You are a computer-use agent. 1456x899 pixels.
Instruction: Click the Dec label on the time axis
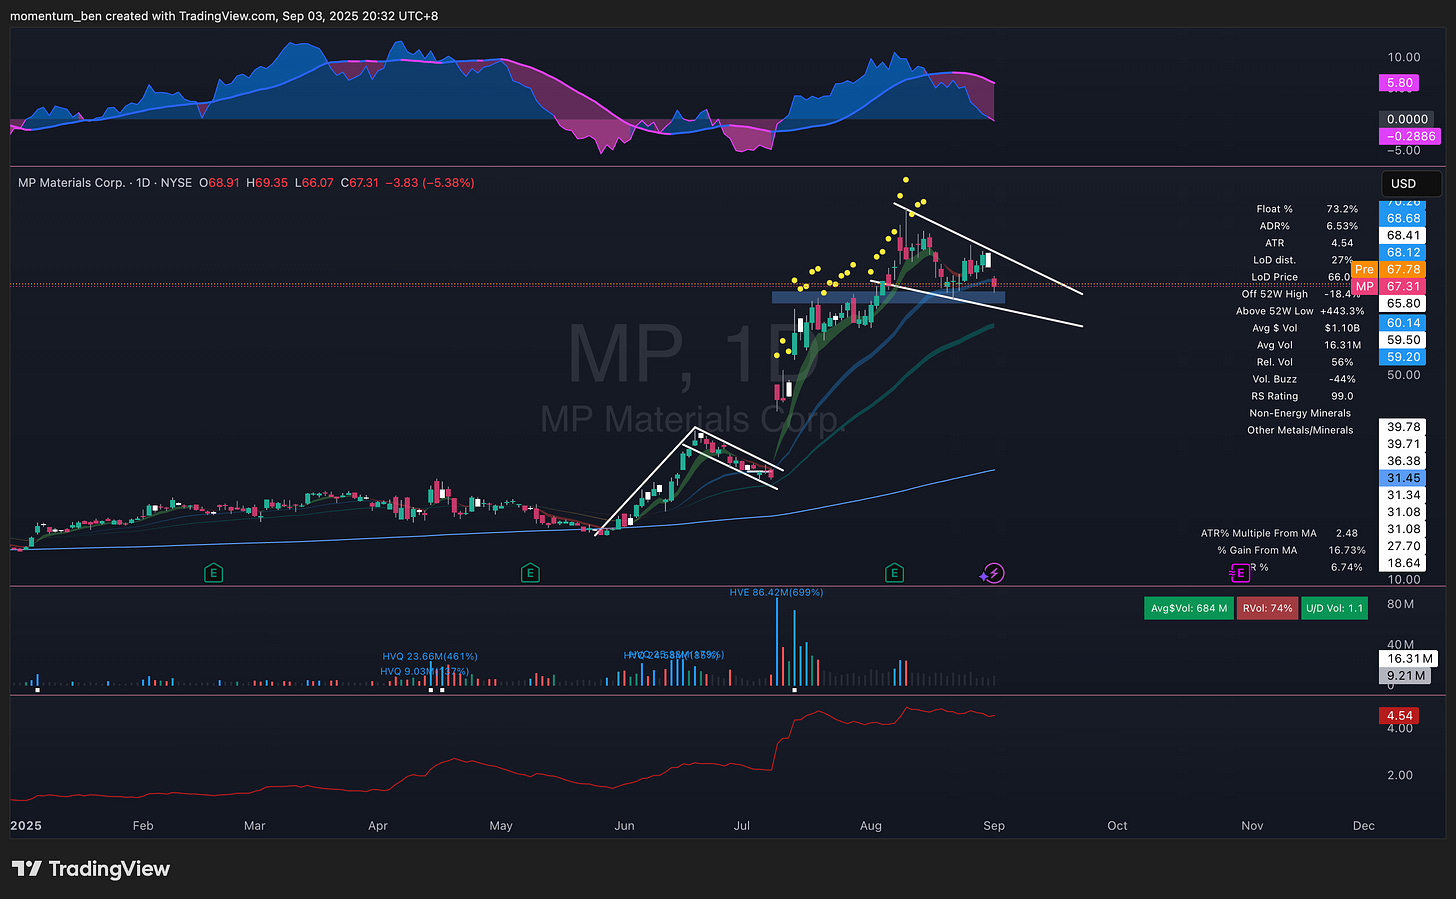pyautogui.click(x=1363, y=825)
